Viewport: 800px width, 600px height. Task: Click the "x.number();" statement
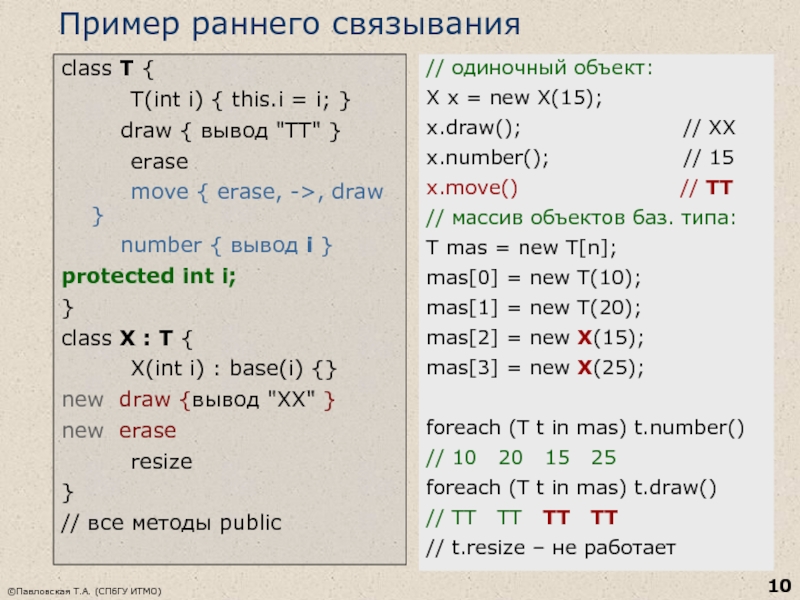487,158
